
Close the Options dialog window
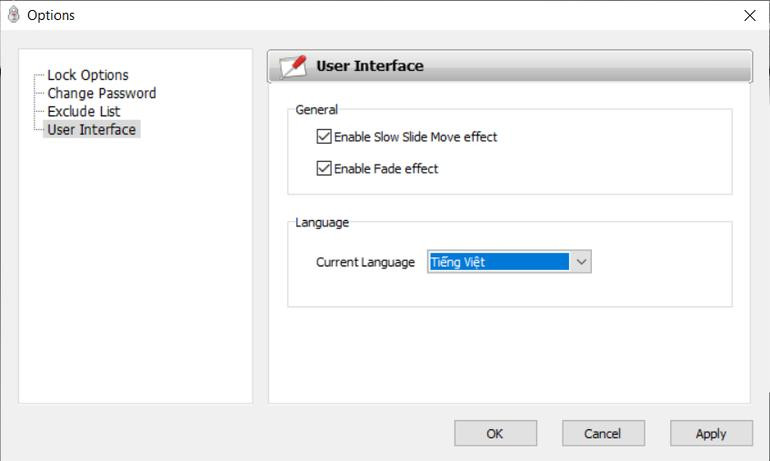(750, 15)
